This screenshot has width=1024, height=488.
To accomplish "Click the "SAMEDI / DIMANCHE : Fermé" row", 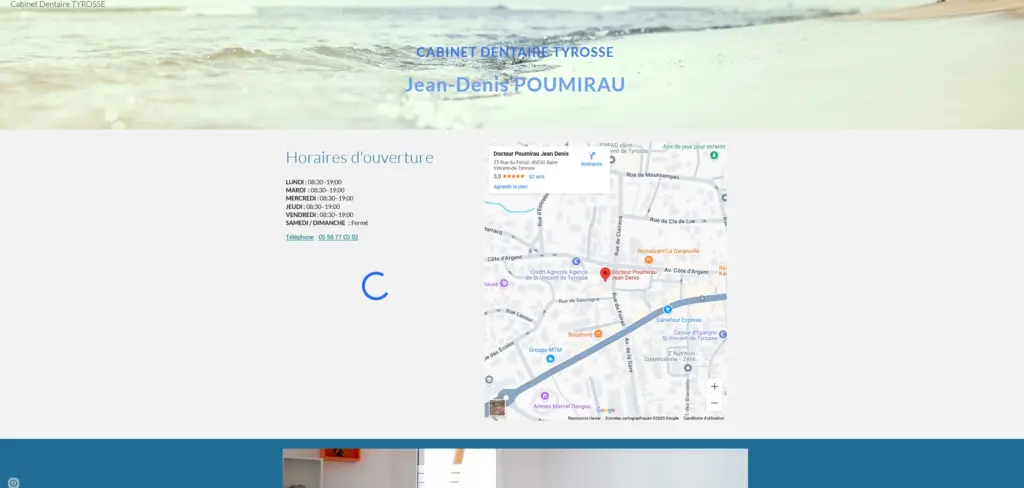I will pyautogui.click(x=327, y=223).
